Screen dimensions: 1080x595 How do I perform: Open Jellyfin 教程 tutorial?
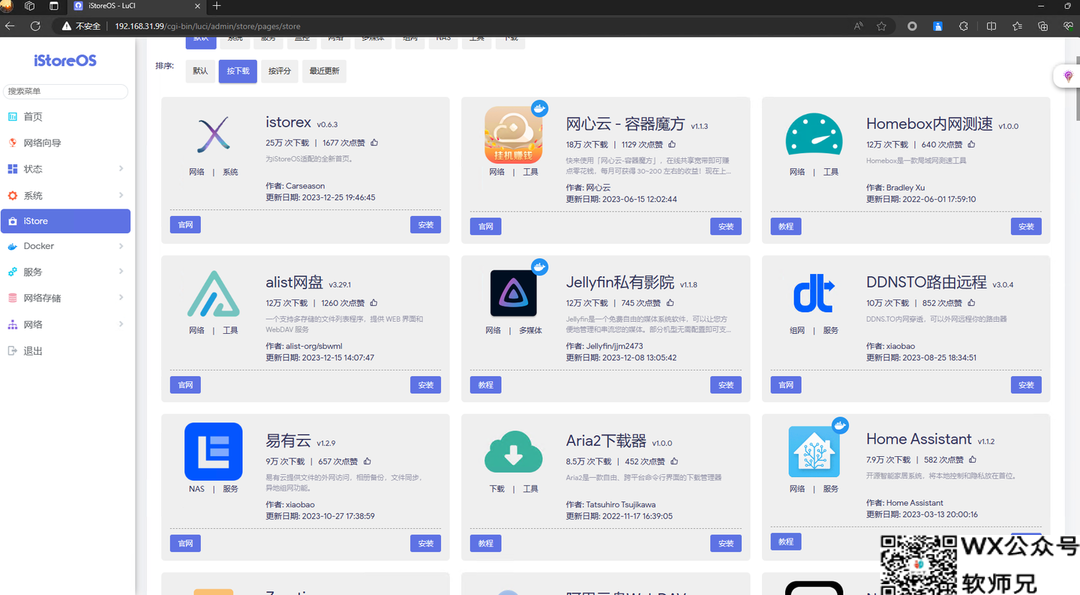tap(486, 385)
